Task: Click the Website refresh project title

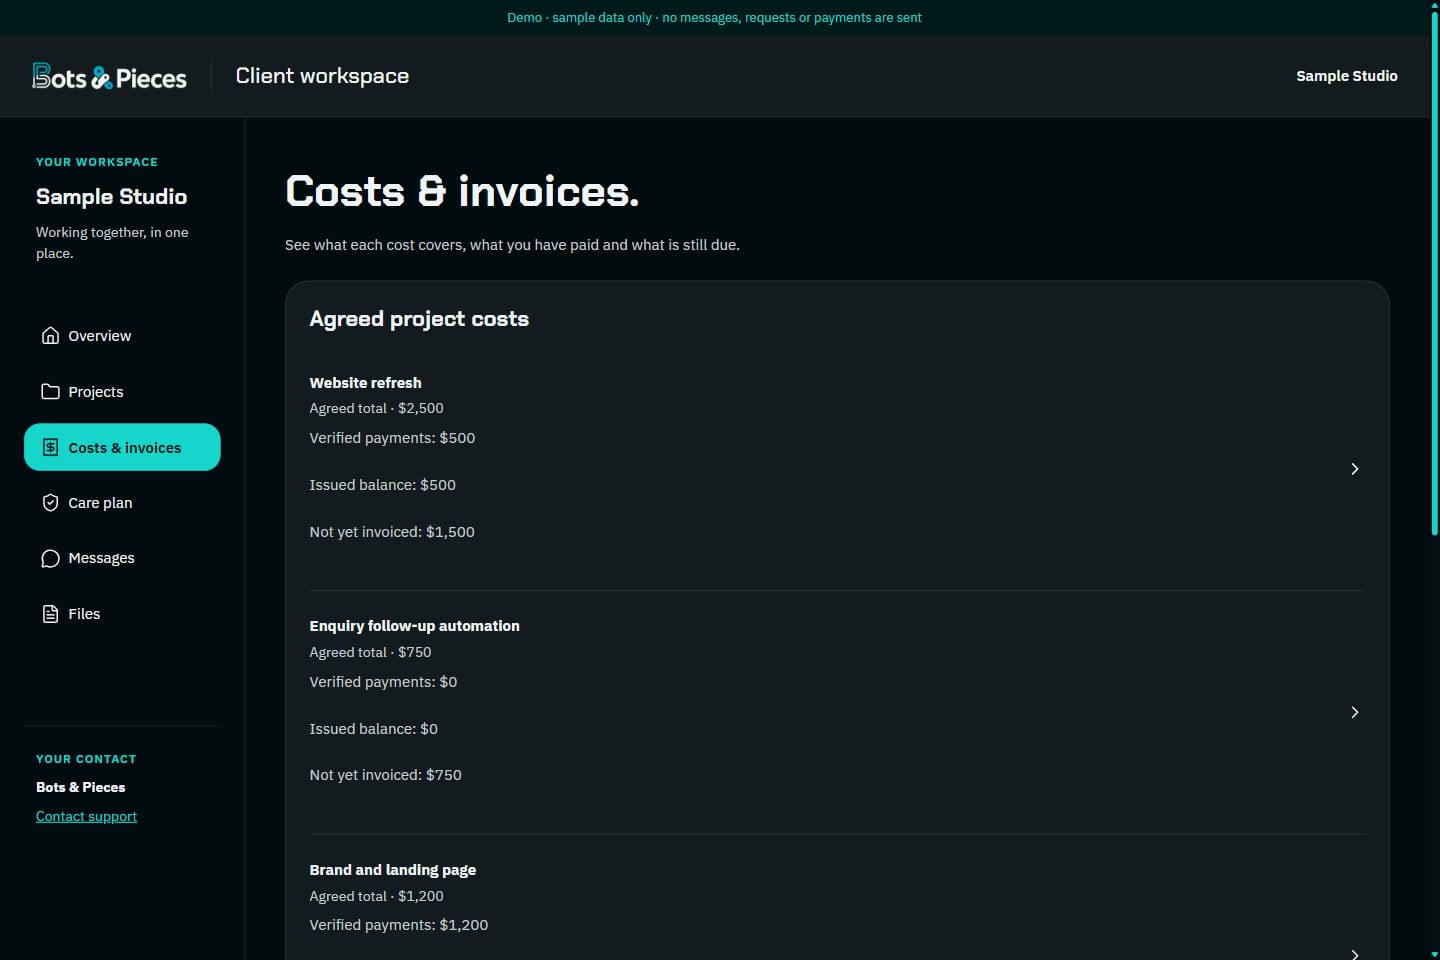Action: click(365, 383)
